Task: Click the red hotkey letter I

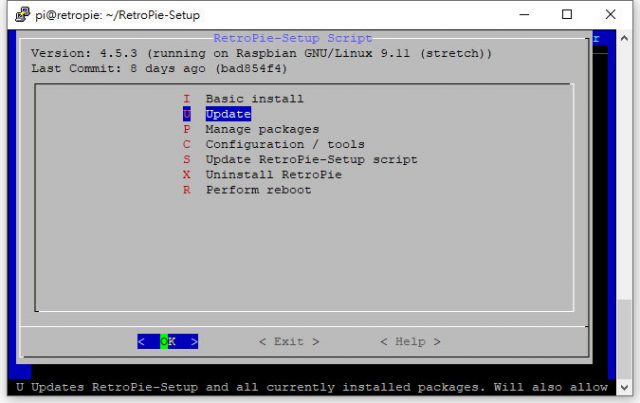Action: pos(187,99)
